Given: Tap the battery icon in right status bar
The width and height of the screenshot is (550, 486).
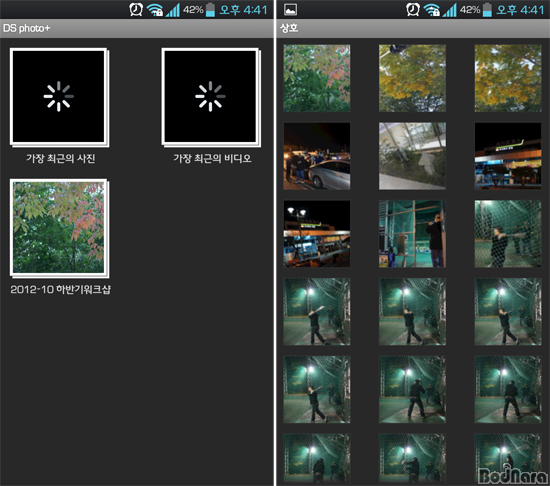Looking at the screenshot, I should click(487, 10).
